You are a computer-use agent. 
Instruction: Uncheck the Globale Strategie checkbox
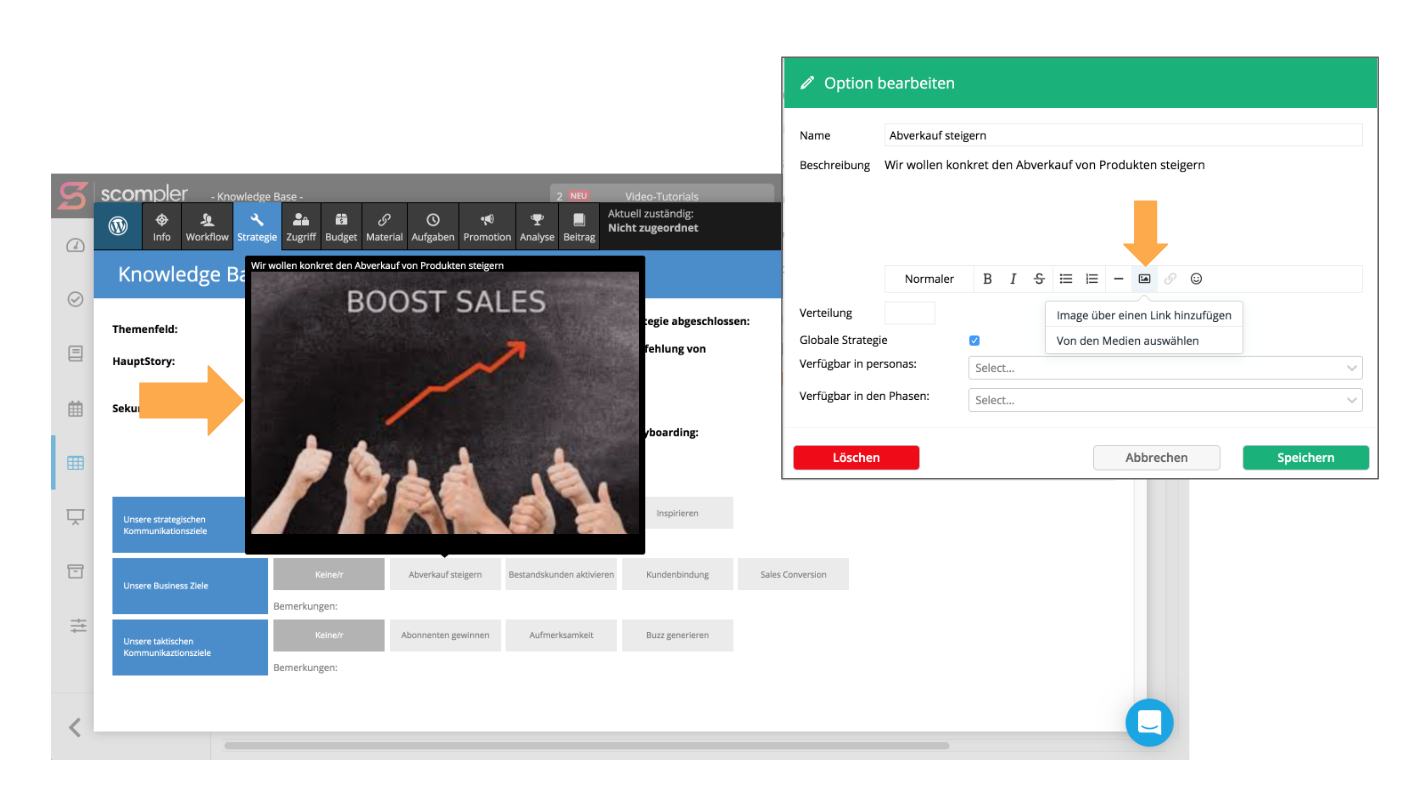(x=974, y=341)
